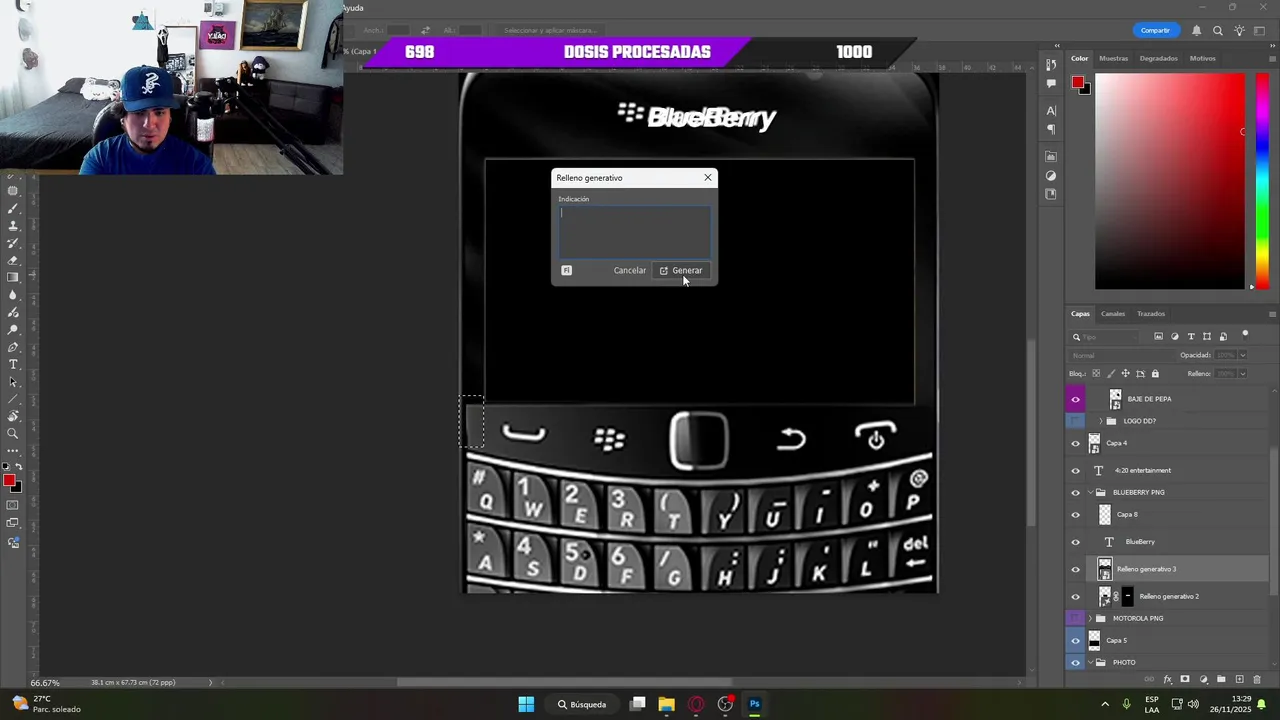Create new group folder icon
Image resolution: width=1280 pixels, height=720 pixels.
pyautogui.click(x=1221, y=680)
